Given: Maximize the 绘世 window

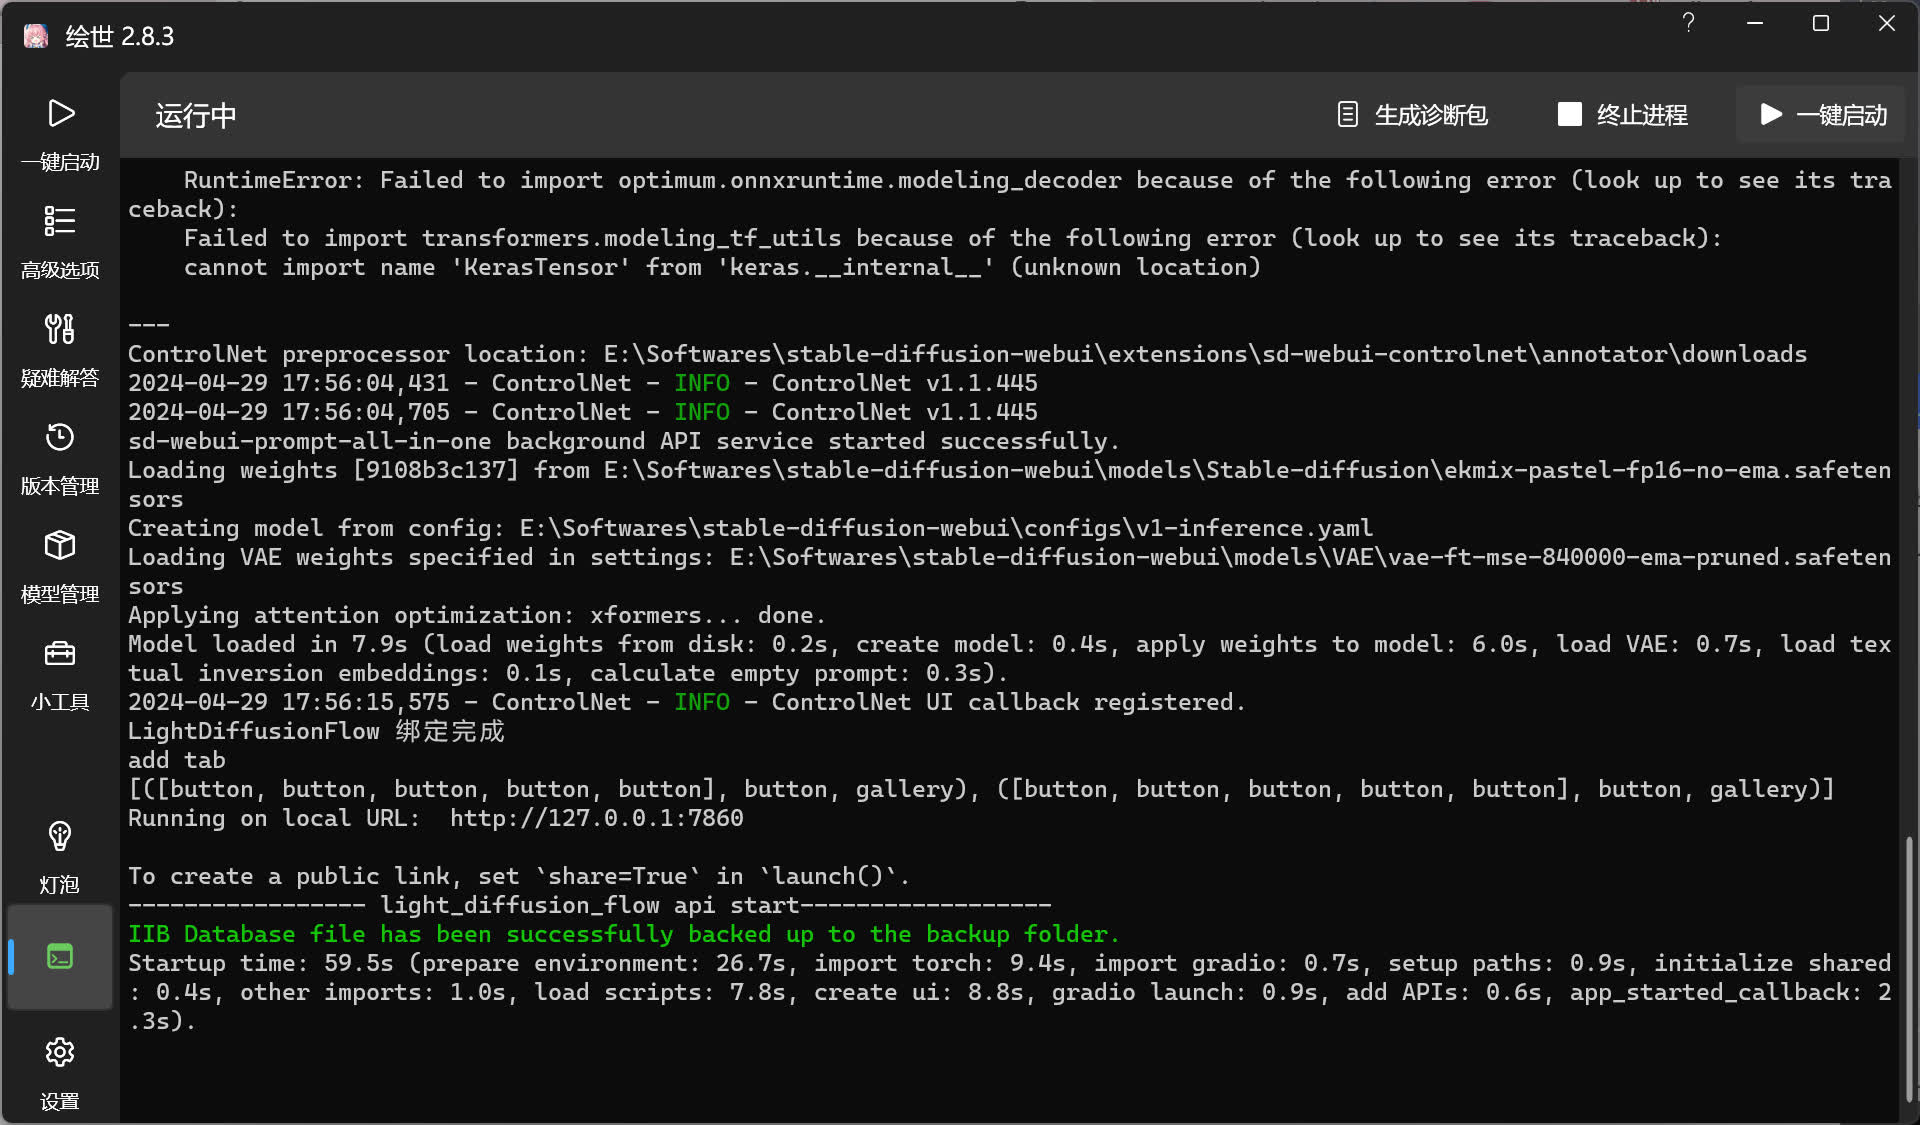Looking at the screenshot, I should (x=1821, y=23).
